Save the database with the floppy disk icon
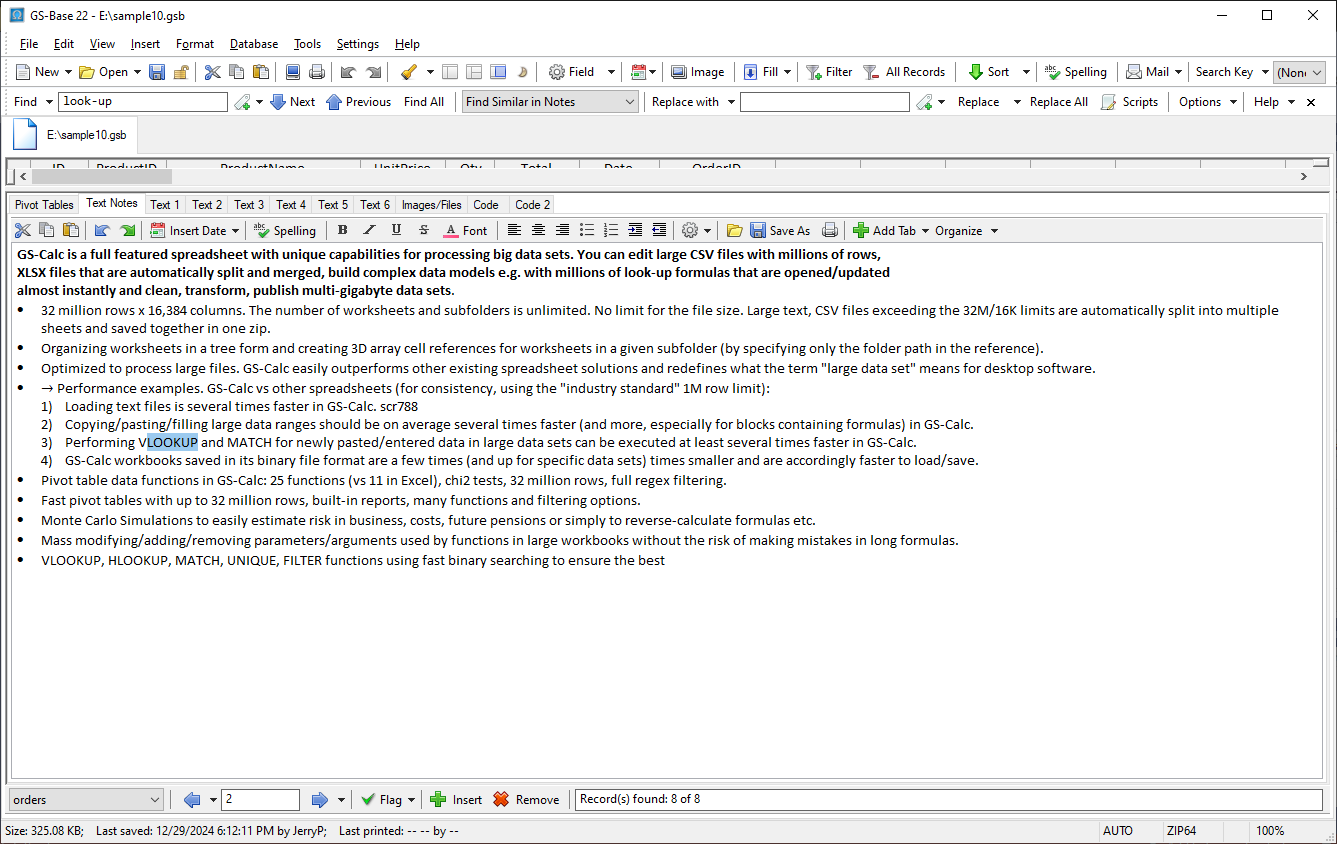The image size is (1337, 844). (x=157, y=72)
